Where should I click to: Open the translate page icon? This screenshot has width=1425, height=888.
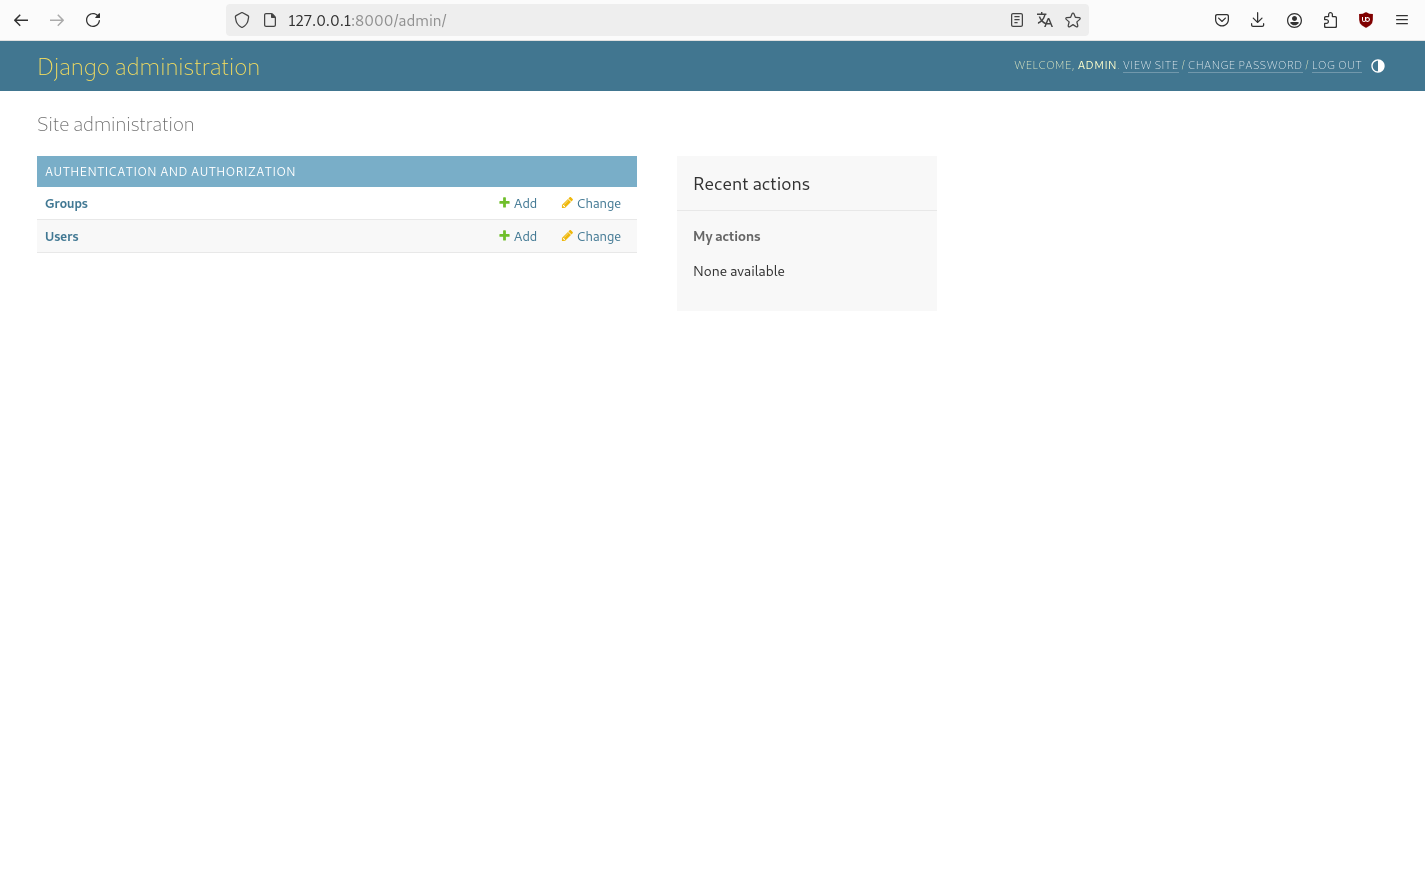click(1045, 20)
